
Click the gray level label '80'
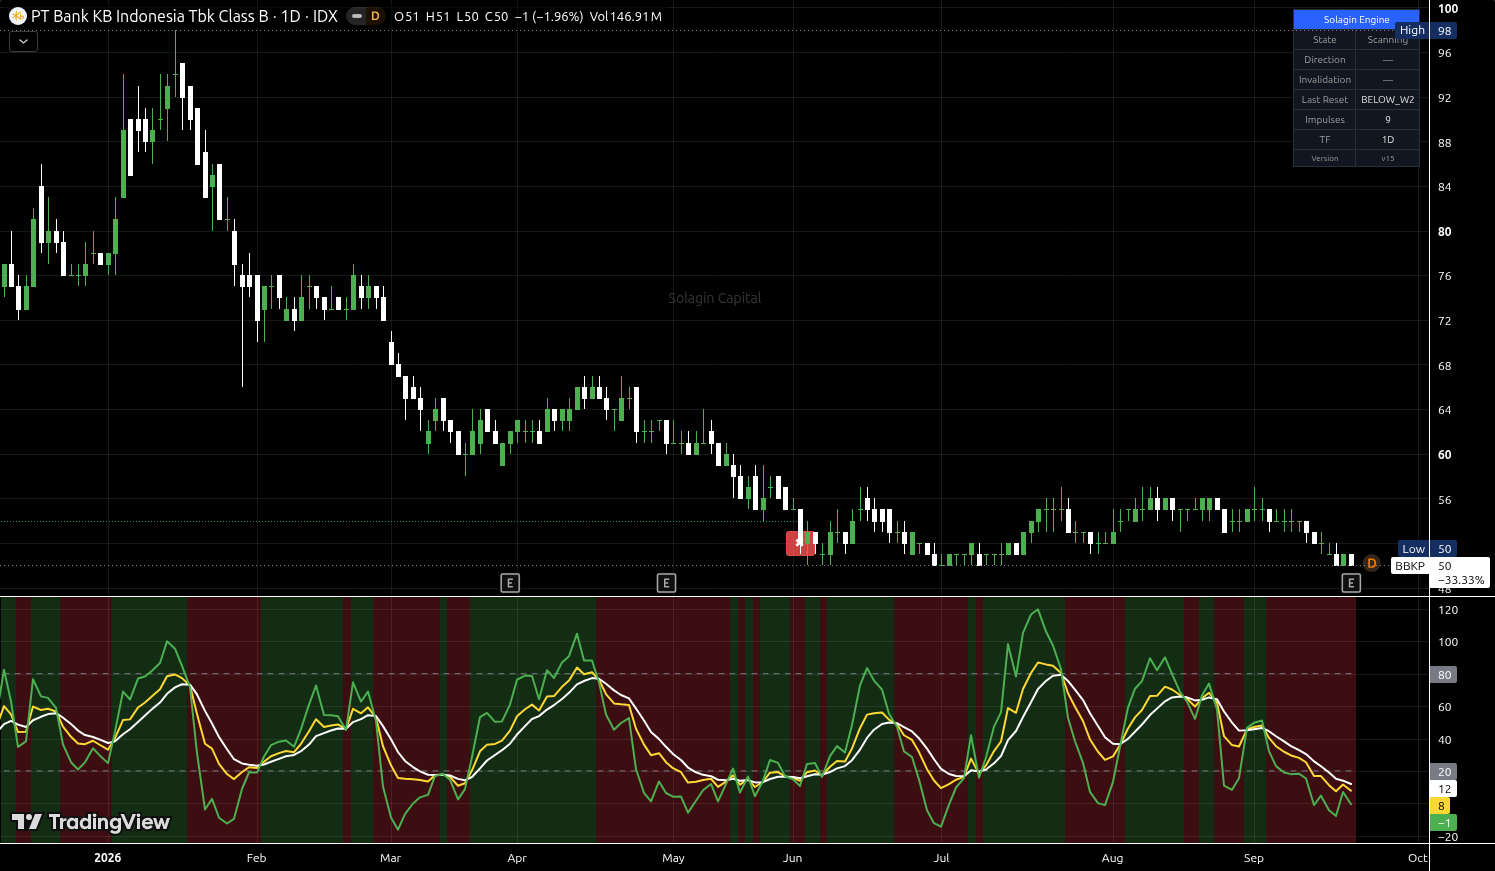(x=1444, y=675)
